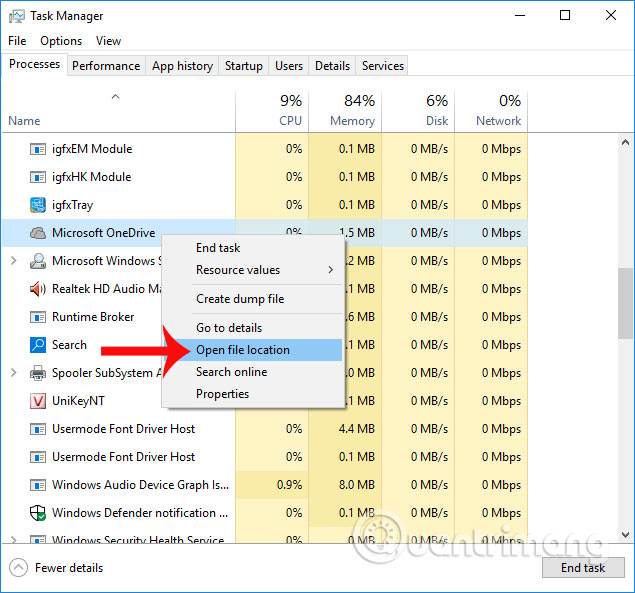
Task: Click the second Usermode Font Driver Host icon
Action: pyautogui.click(x=38, y=457)
